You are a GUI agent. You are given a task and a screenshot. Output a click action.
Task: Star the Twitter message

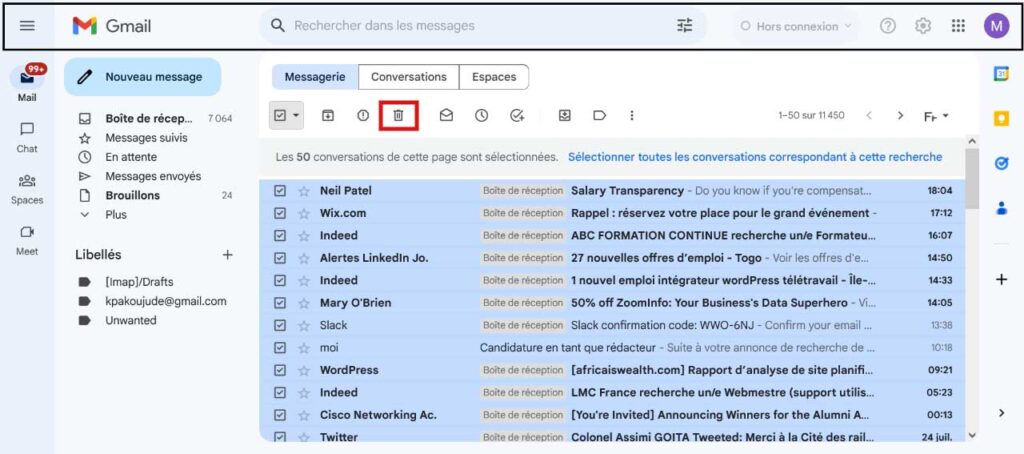pyautogui.click(x=304, y=436)
